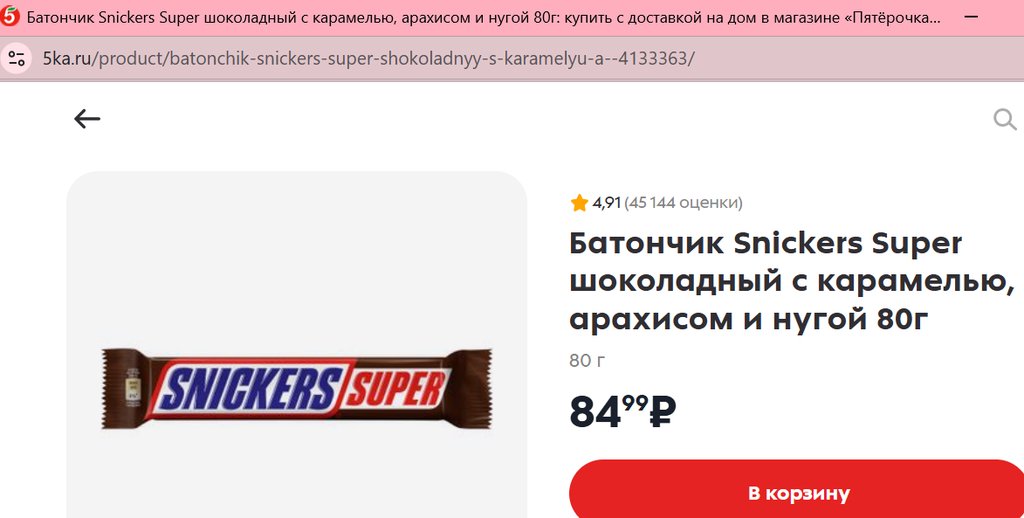Click the ruble currency symbol by price
Image resolution: width=1024 pixels, height=518 pixels.
click(x=662, y=412)
